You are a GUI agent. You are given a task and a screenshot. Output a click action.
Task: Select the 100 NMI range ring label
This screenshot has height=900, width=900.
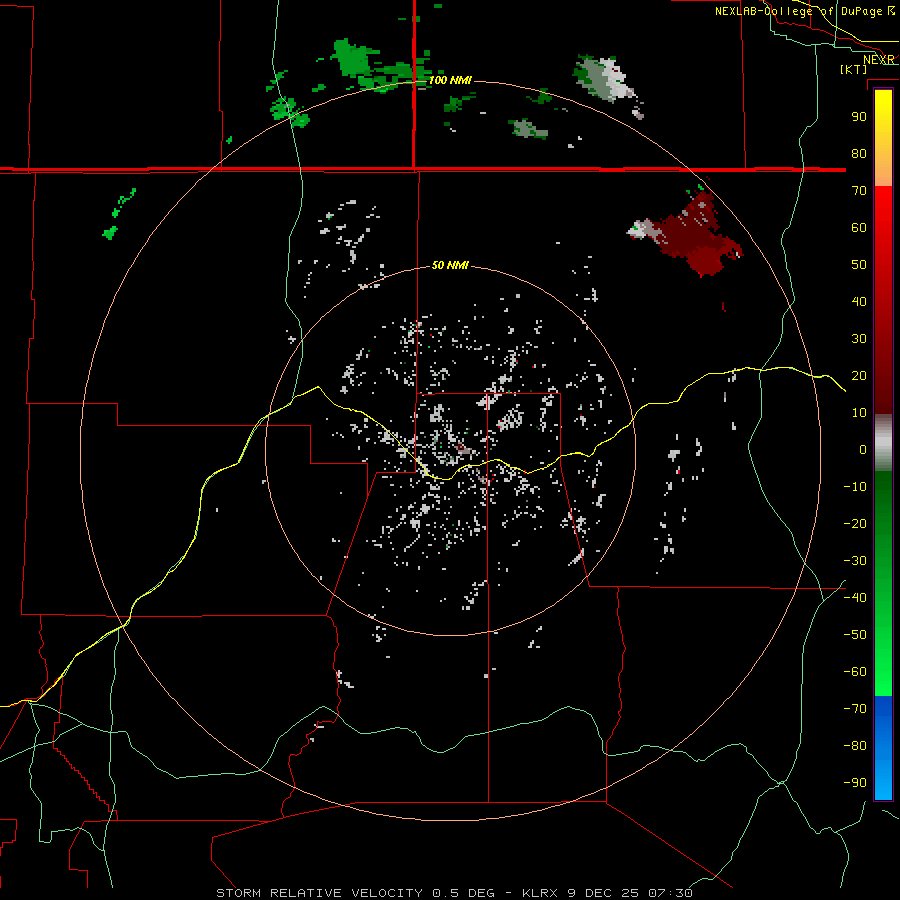point(450,80)
